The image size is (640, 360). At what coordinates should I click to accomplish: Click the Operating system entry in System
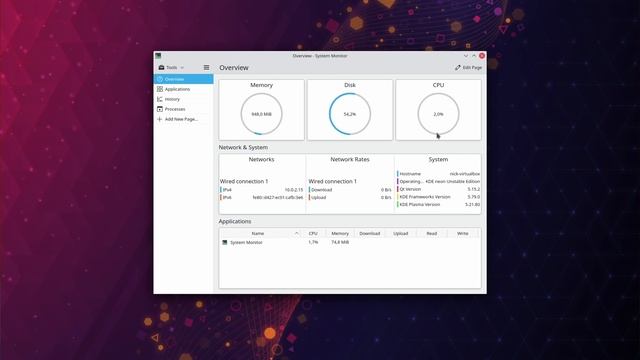pos(439,181)
